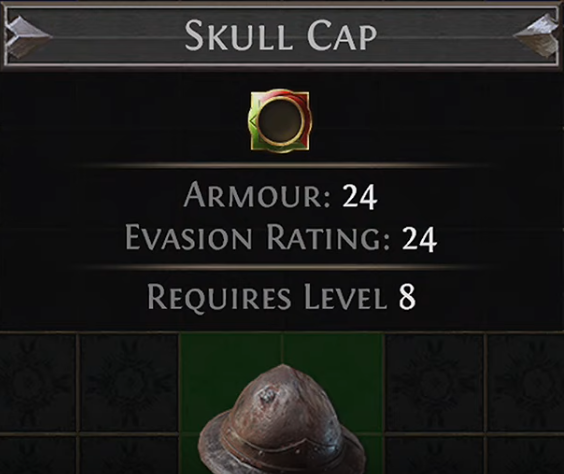The width and height of the screenshot is (564, 474).
Task: Click the far-right top-row inventory slot
Action: pyautogui.click(x=526, y=383)
